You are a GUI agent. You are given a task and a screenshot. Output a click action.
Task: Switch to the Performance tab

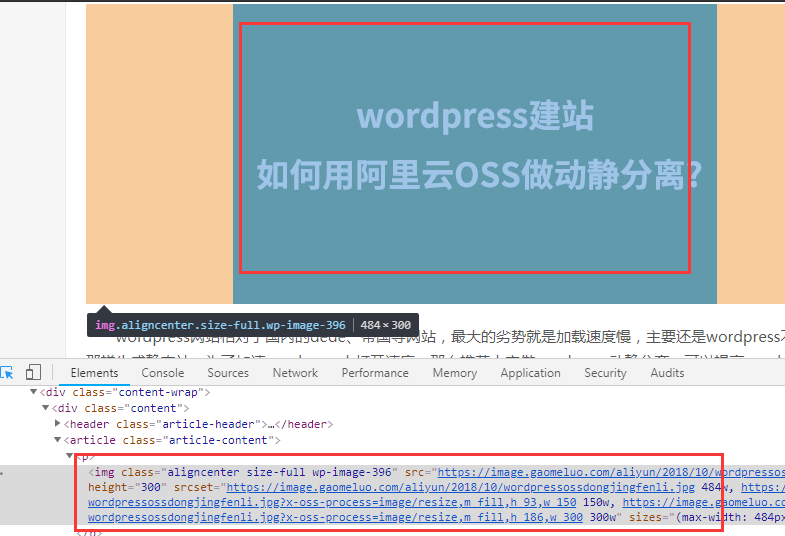pyautogui.click(x=375, y=373)
